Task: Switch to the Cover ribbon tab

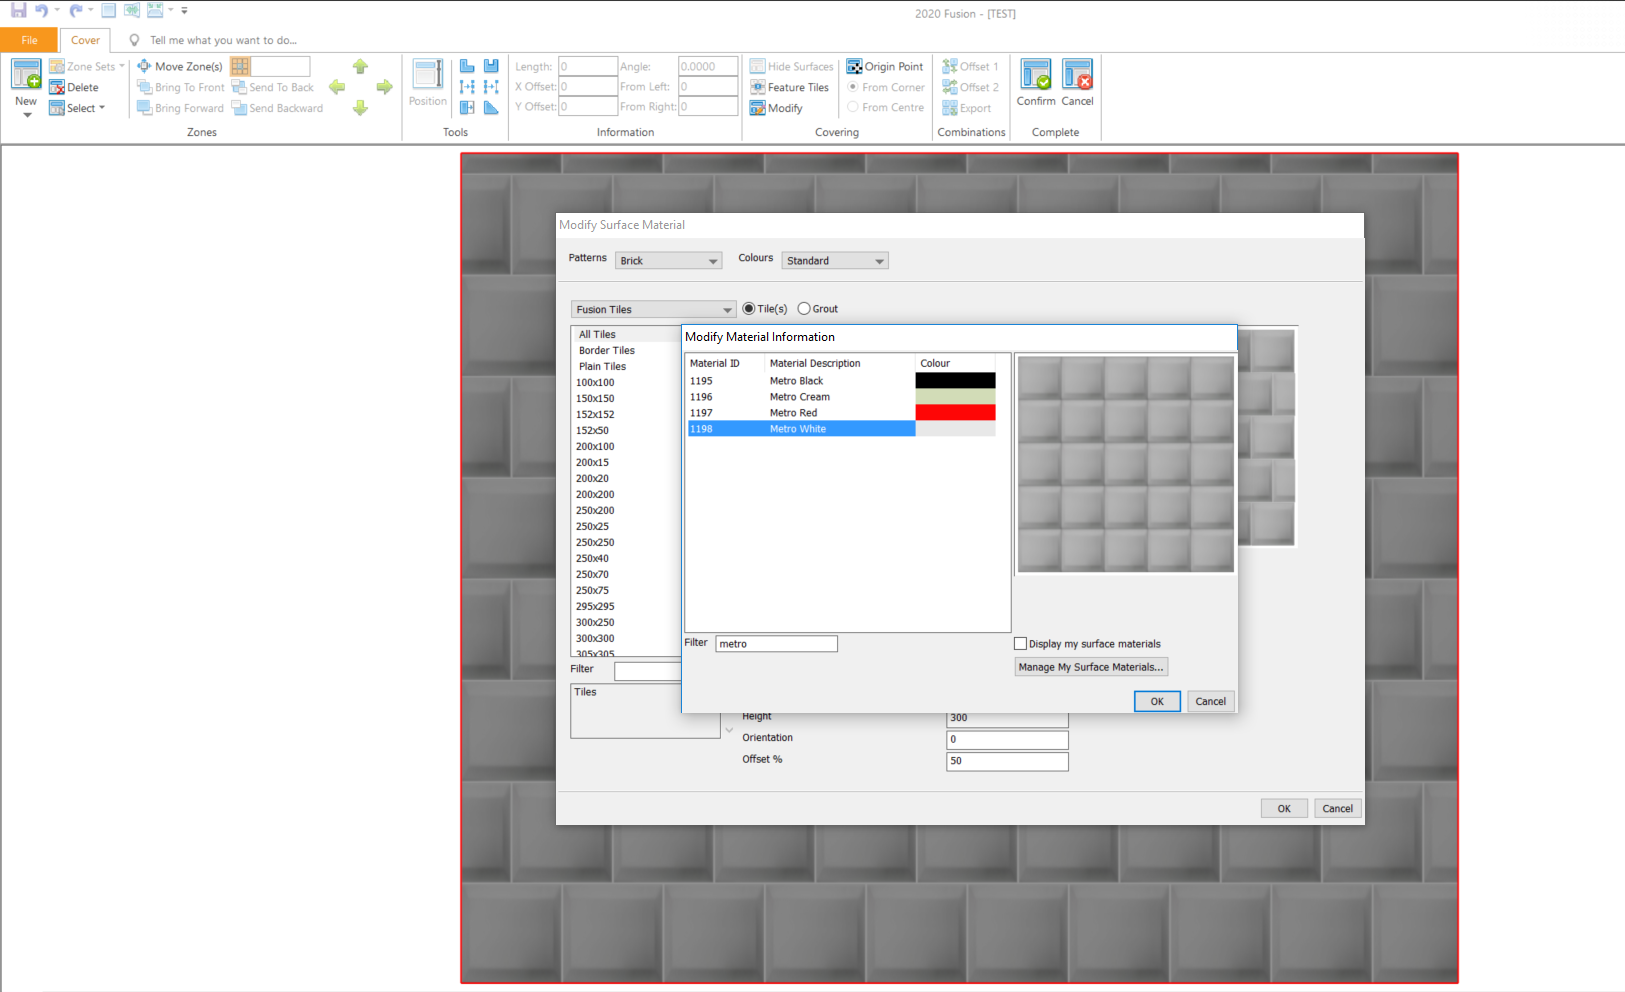Action: coord(85,40)
